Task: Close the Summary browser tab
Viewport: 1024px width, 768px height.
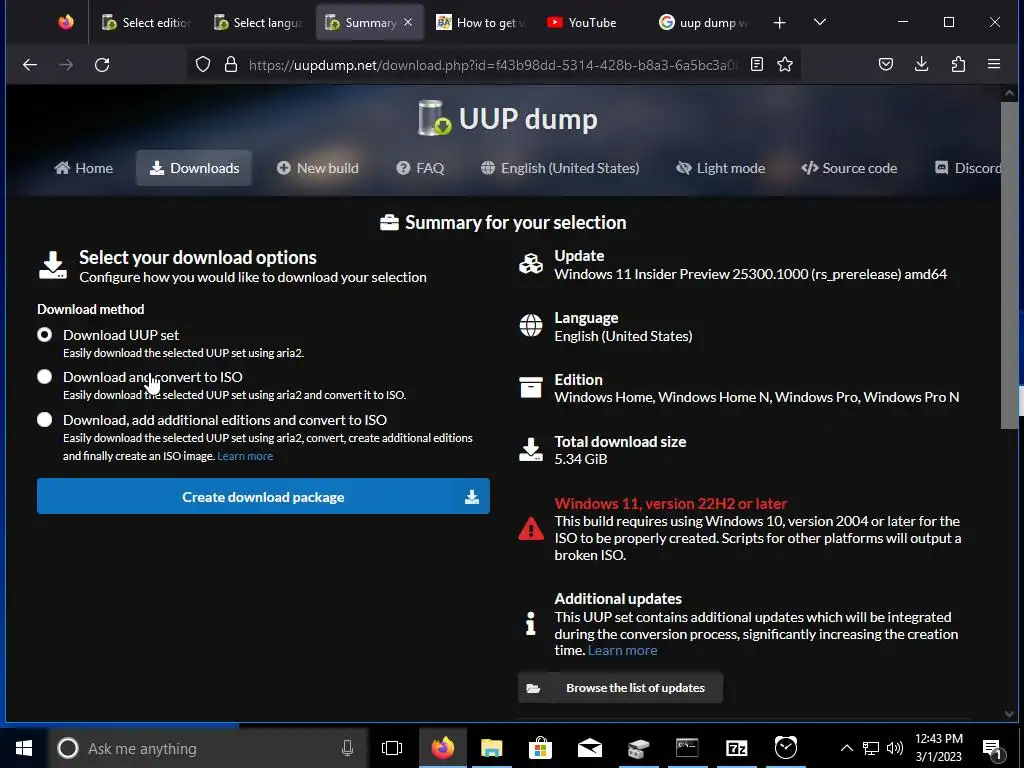Action: [408, 22]
